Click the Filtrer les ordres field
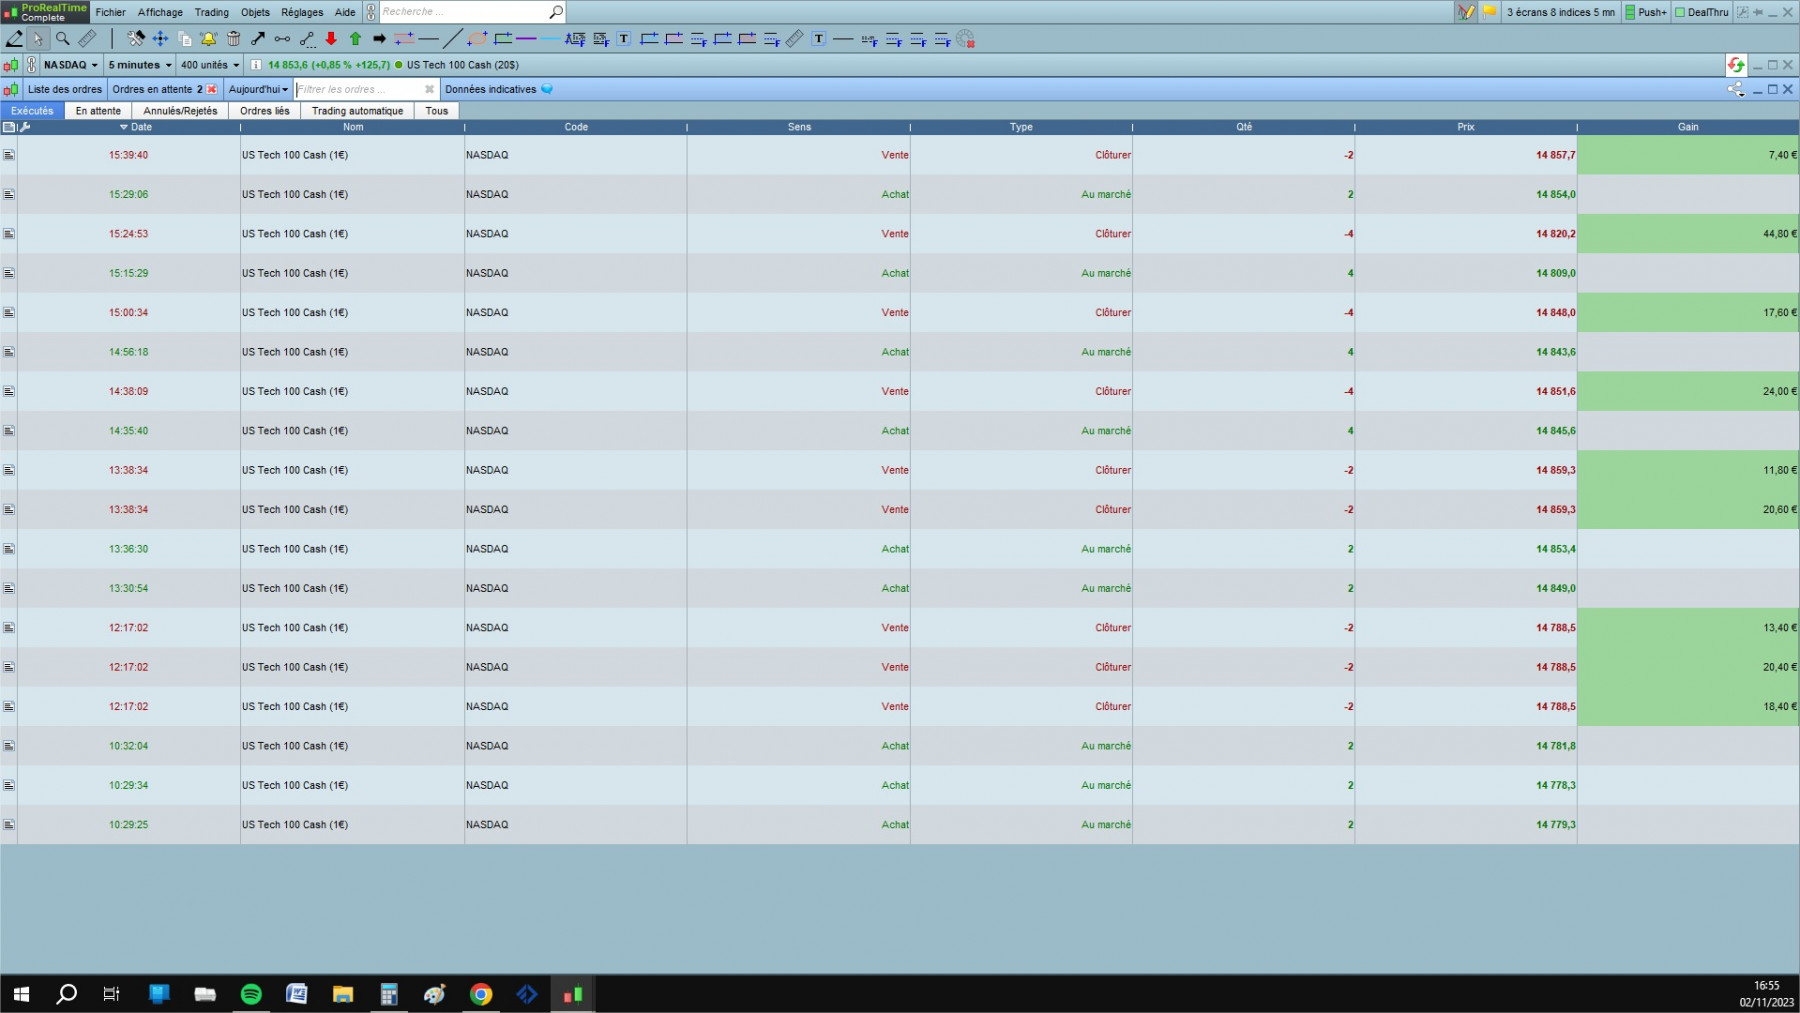 [x=365, y=89]
